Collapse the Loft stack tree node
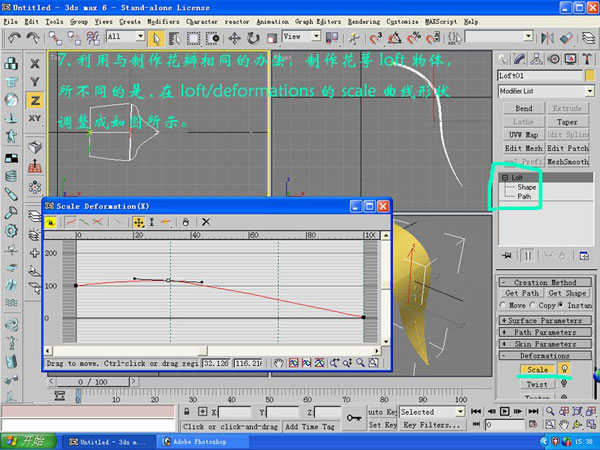 click(x=505, y=178)
